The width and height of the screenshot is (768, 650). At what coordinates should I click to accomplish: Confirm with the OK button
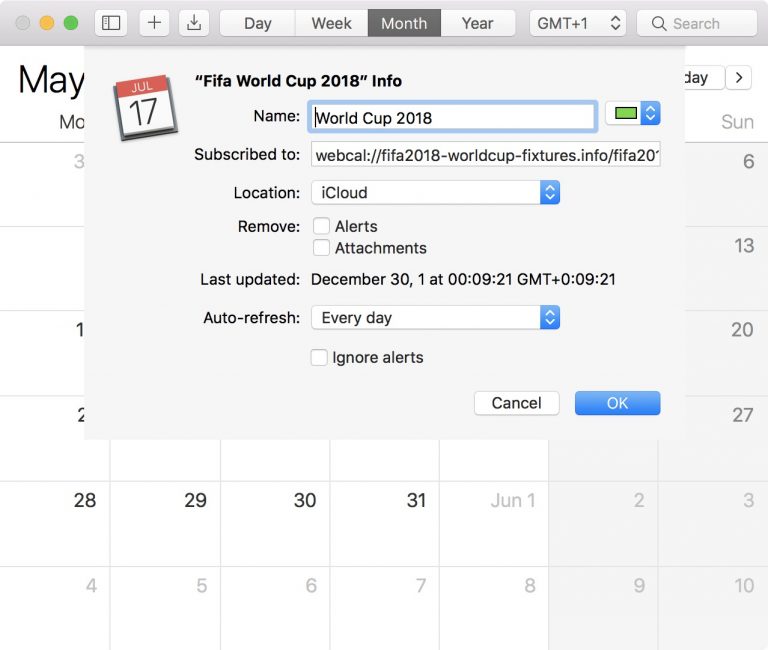[x=617, y=403]
